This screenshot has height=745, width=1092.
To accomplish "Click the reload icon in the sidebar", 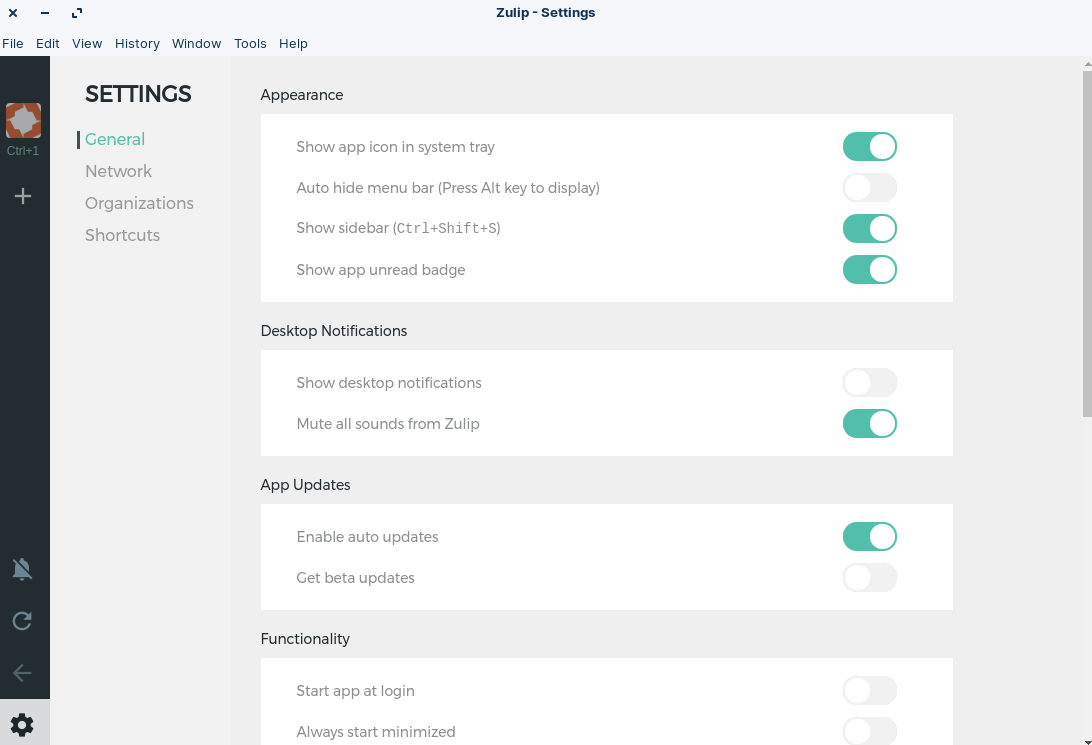I will tap(22, 621).
